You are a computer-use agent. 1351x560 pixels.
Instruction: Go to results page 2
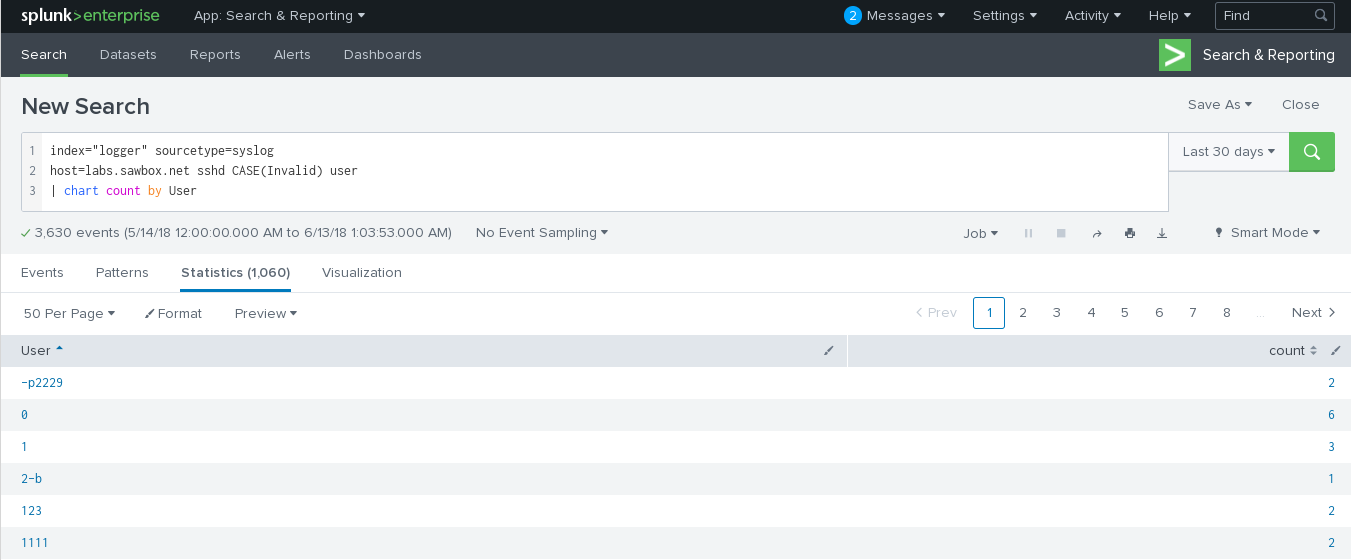[x=1023, y=313]
